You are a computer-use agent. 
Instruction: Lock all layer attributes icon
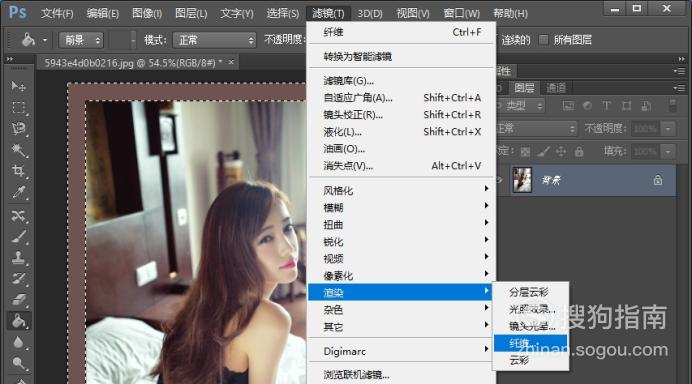[579, 152]
